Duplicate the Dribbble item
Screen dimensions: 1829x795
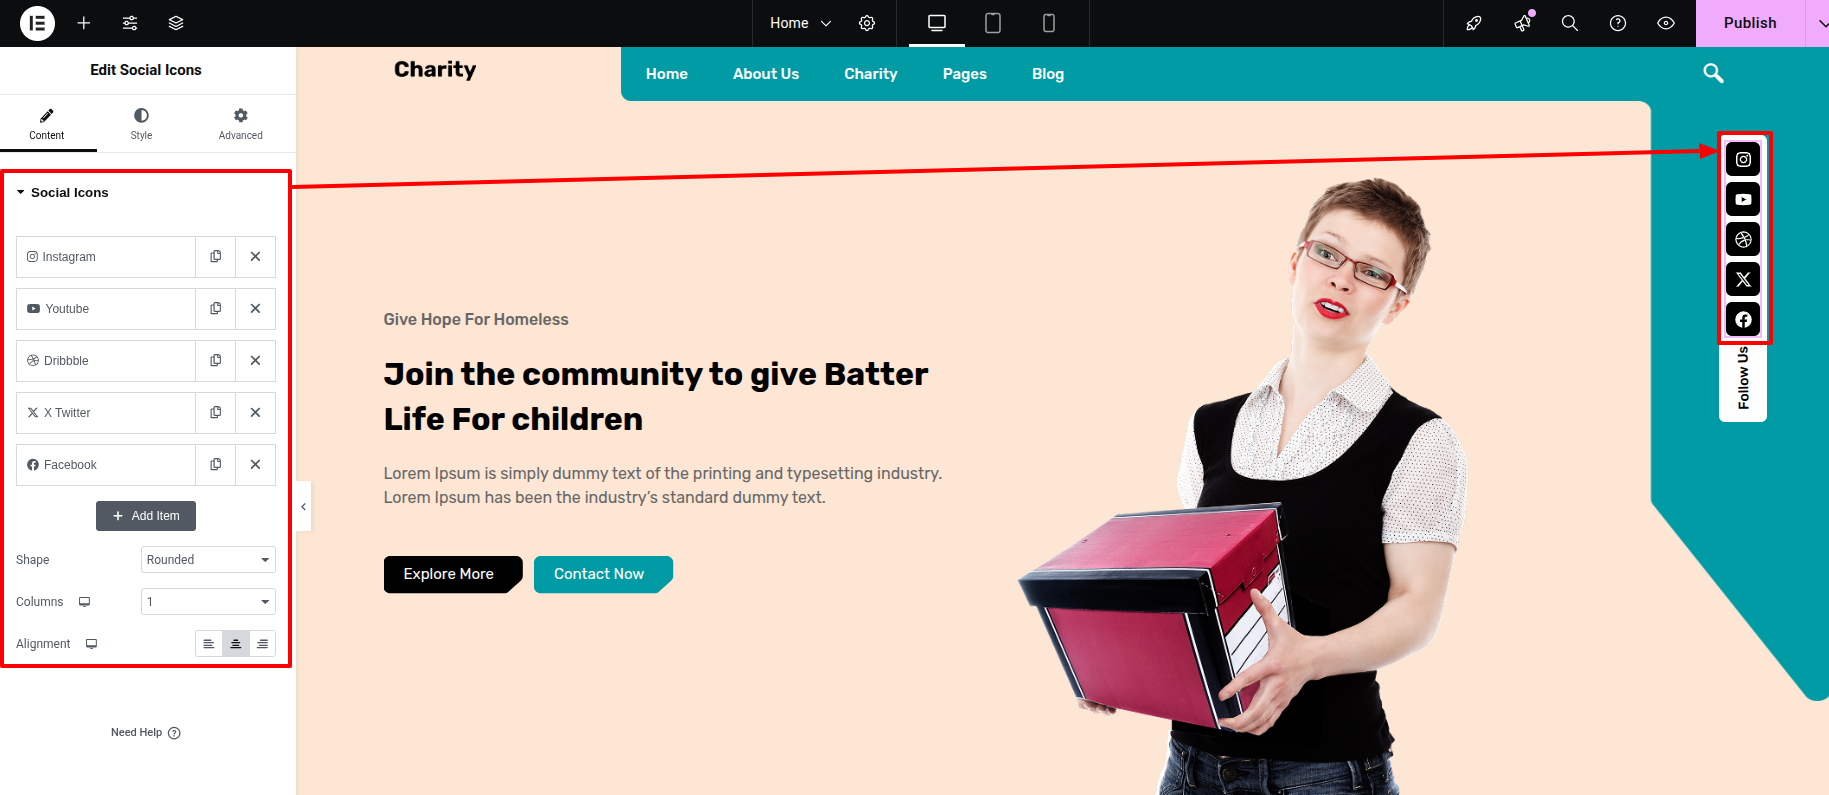tap(216, 361)
